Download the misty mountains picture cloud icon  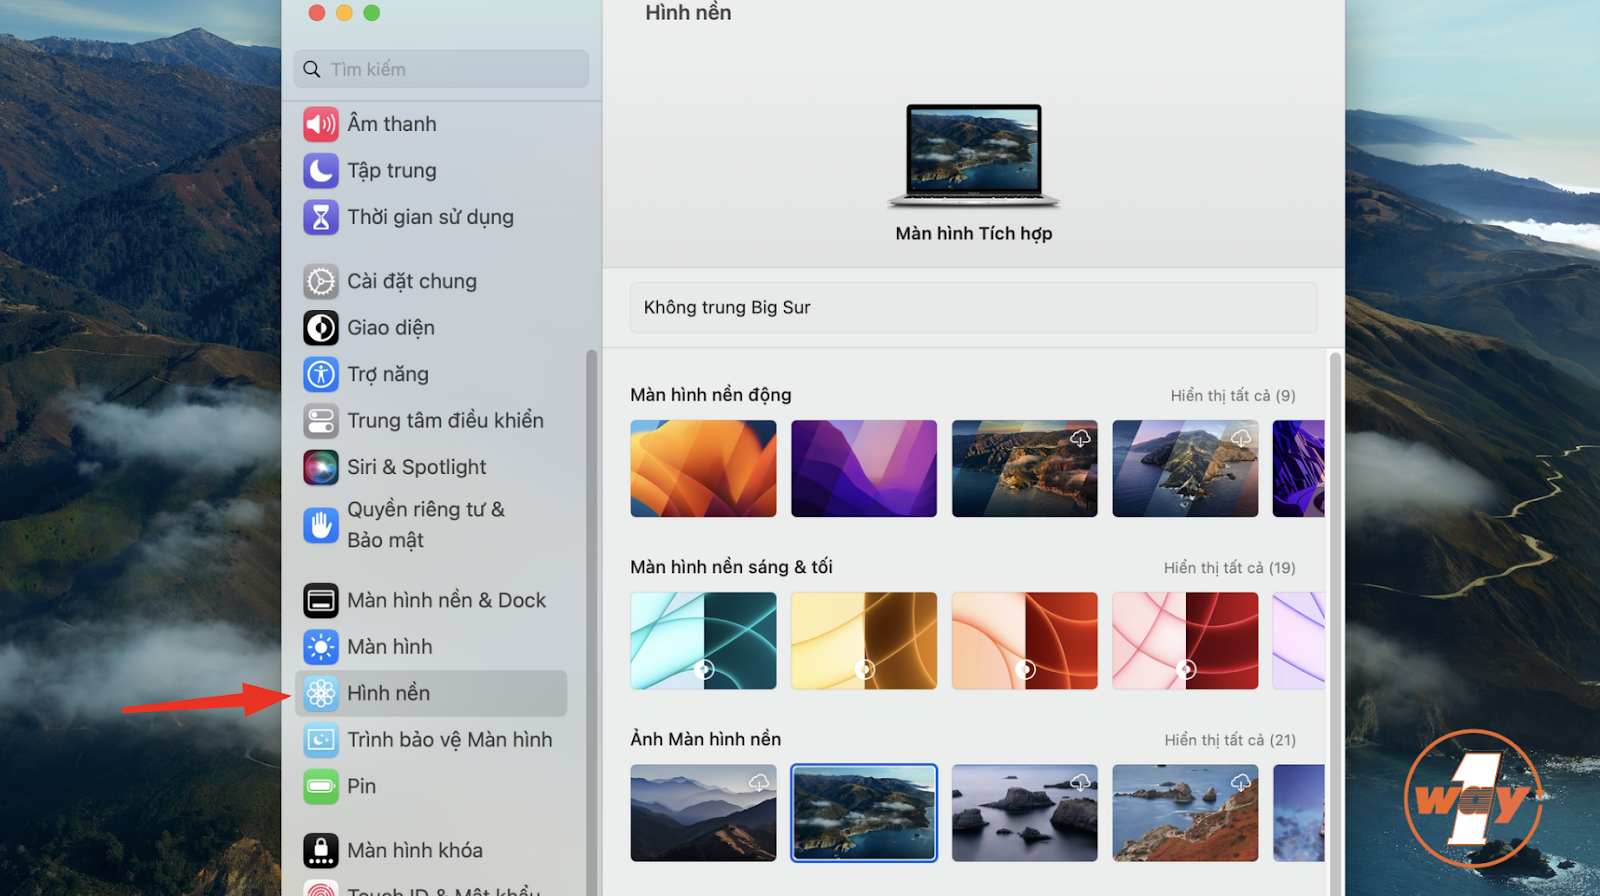(759, 782)
